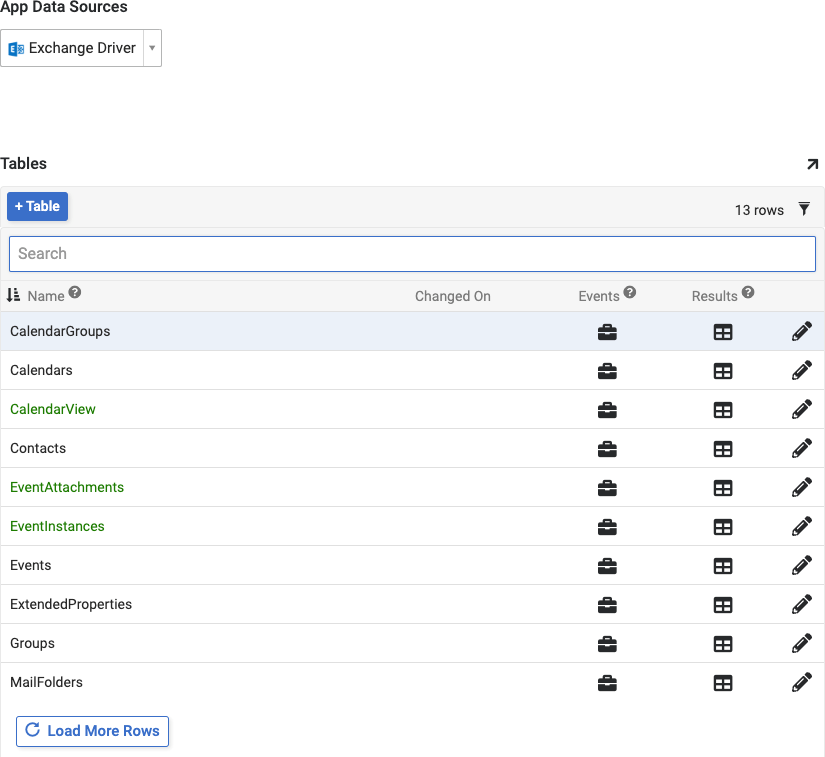This screenshot has height=757, width=825.
Task: Show help tooltip next to Name header
Action: pos(75,294)
